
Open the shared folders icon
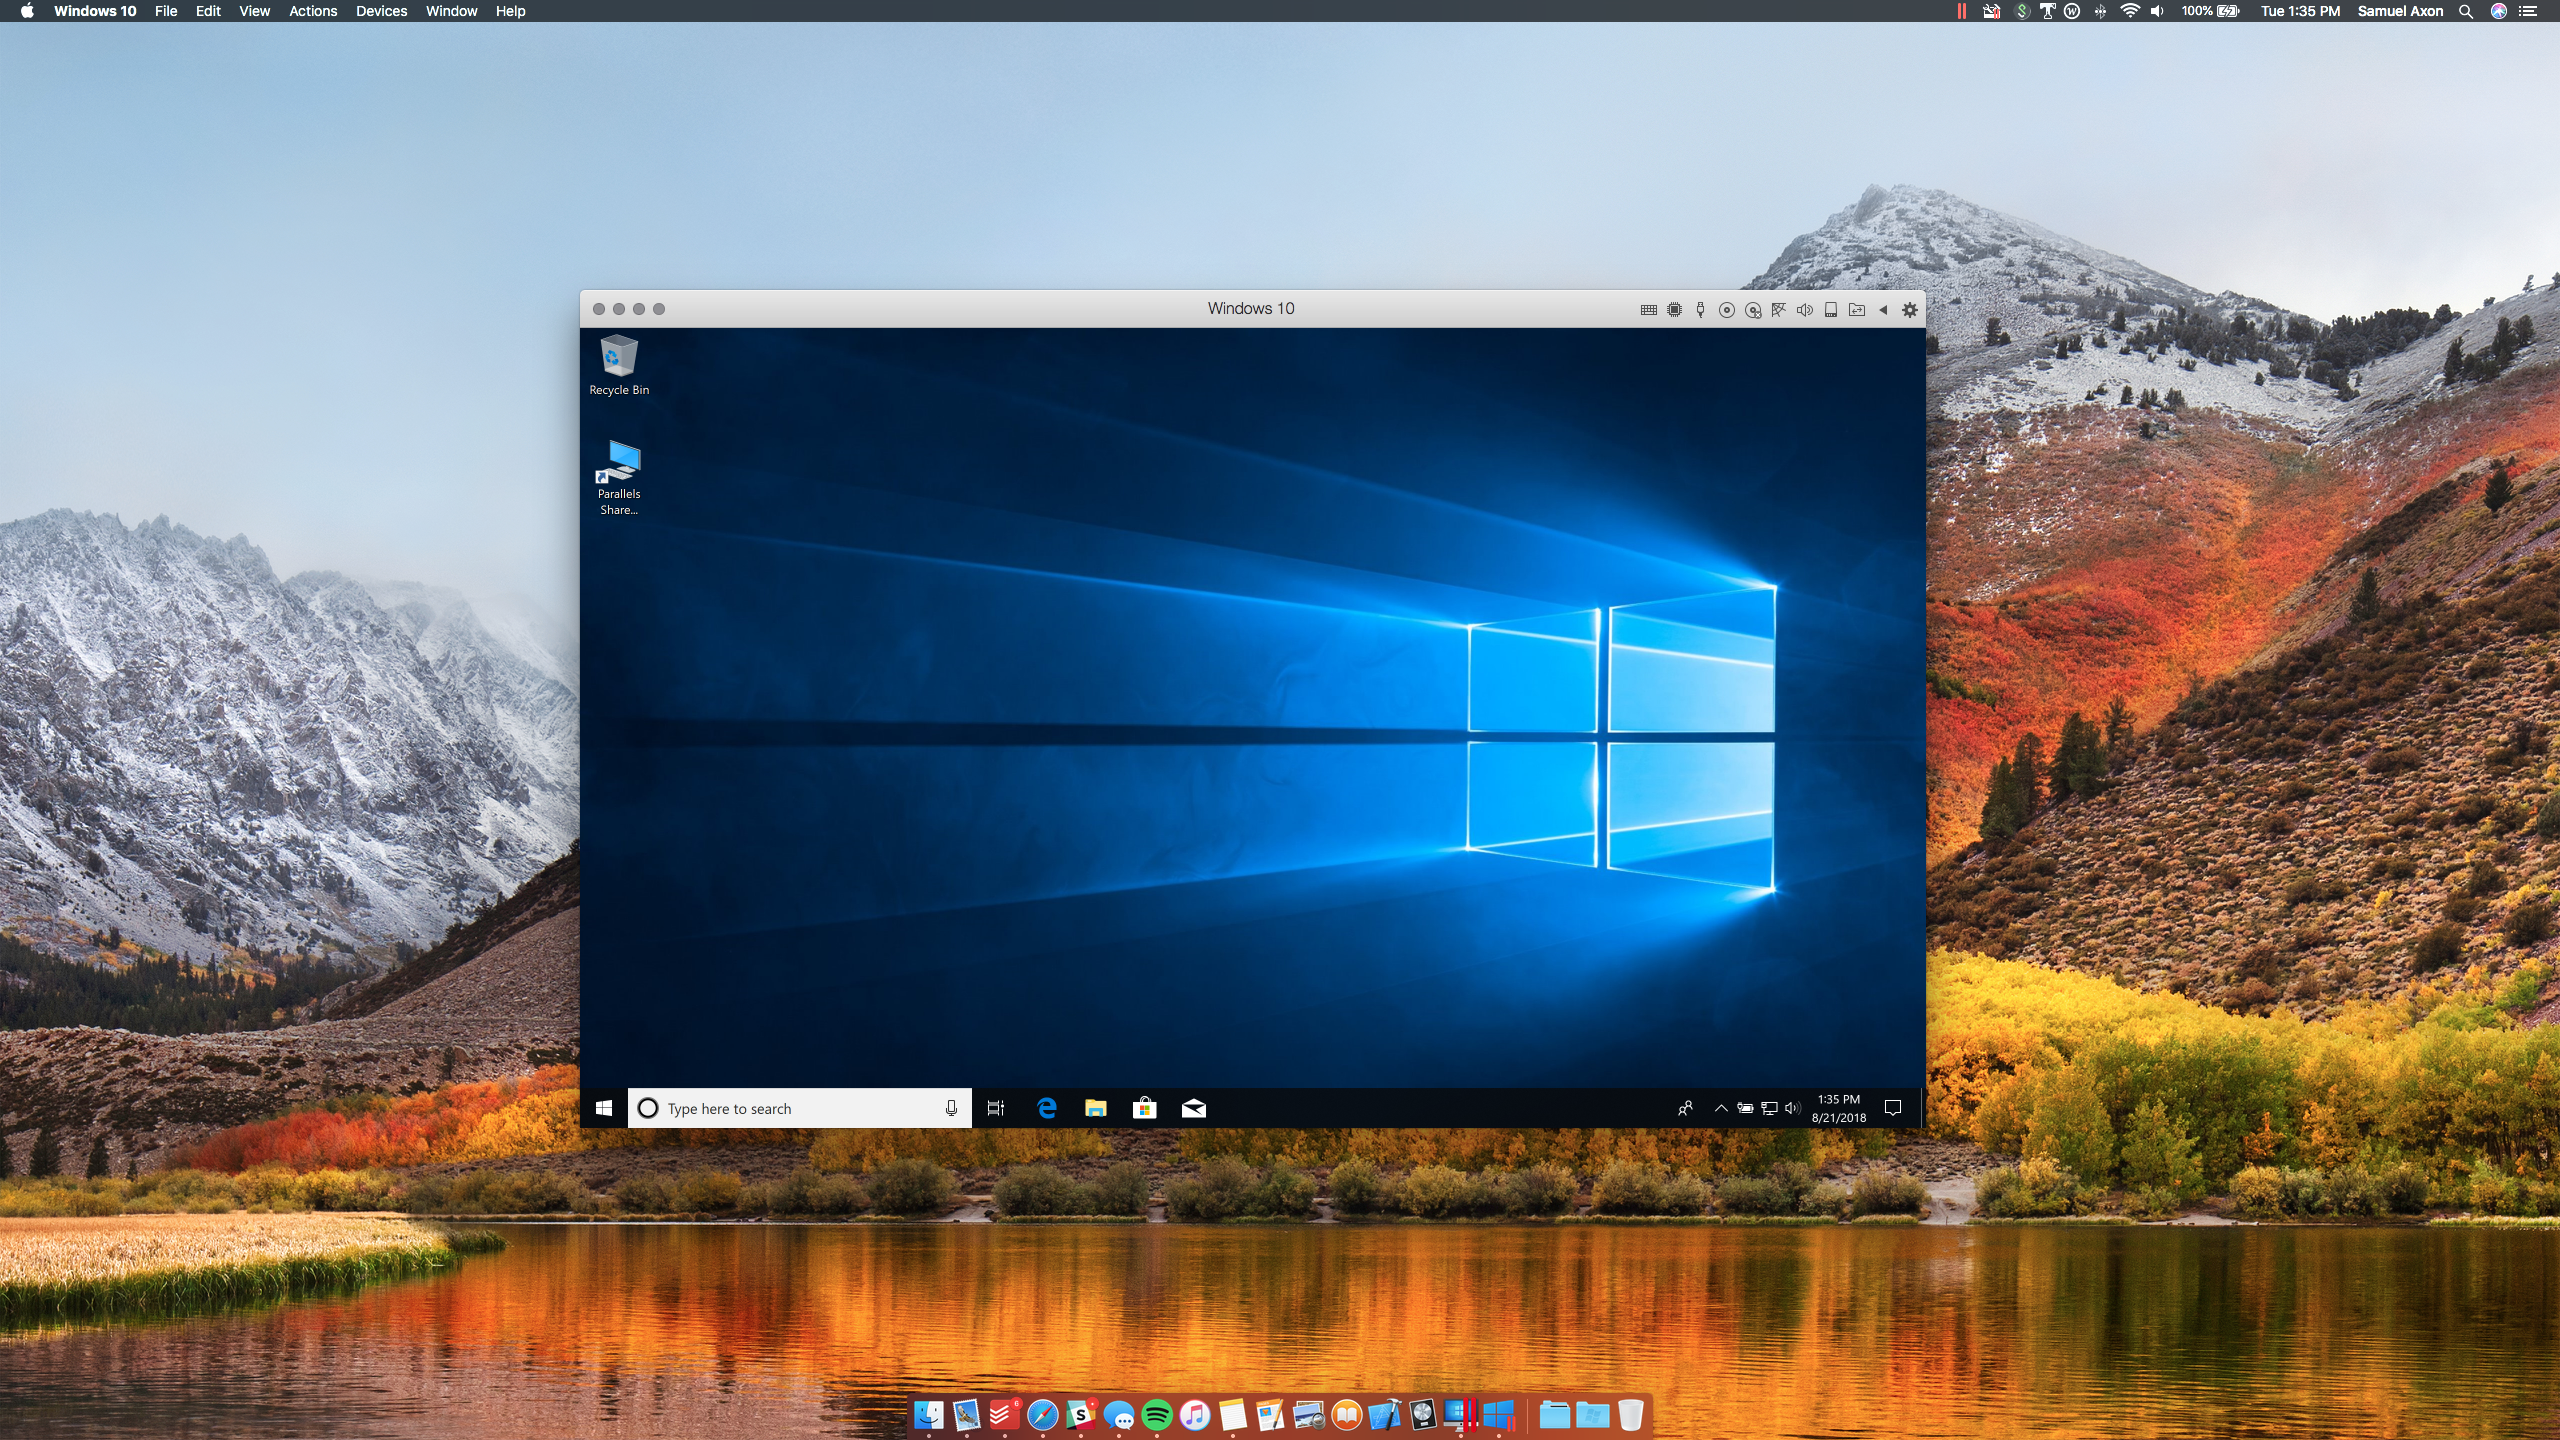click(1857, 310)
